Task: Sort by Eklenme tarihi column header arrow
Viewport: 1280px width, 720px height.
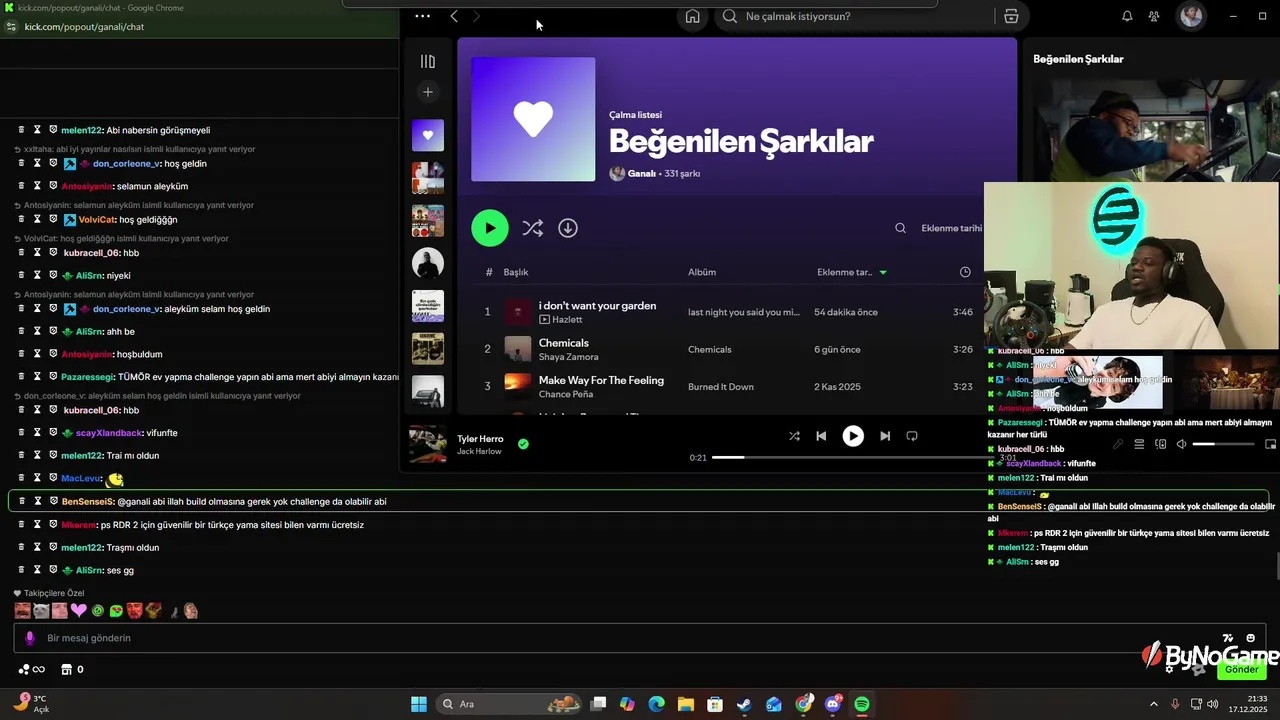Action: click(x=882, y=272)
